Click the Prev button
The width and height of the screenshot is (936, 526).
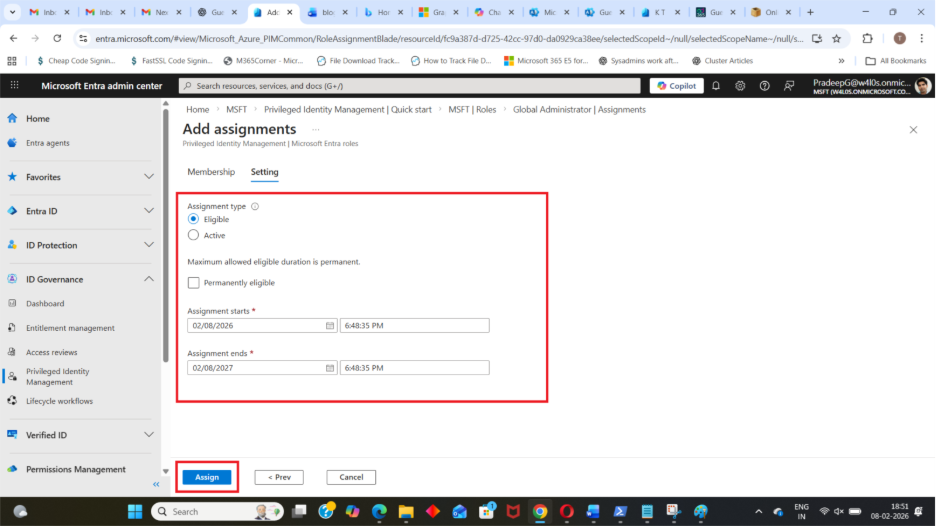coord(279,477)
